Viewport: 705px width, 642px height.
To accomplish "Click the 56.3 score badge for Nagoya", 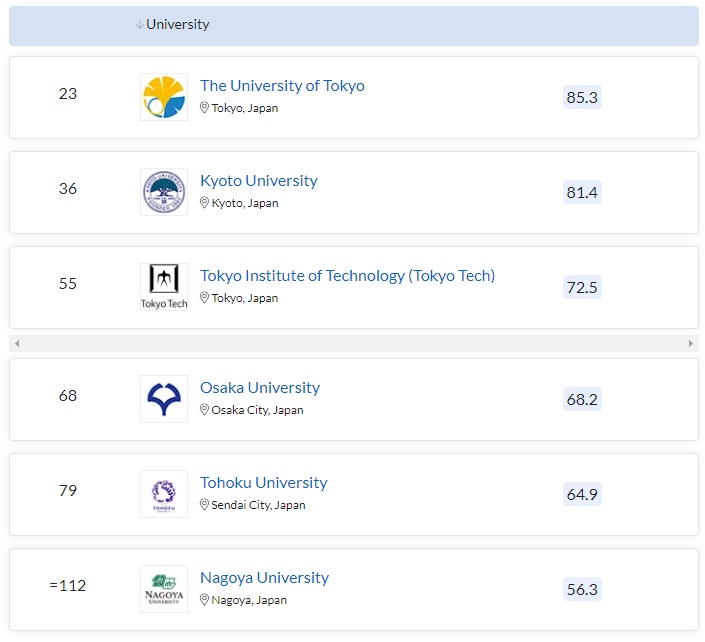I will click(x=582, y=589).
